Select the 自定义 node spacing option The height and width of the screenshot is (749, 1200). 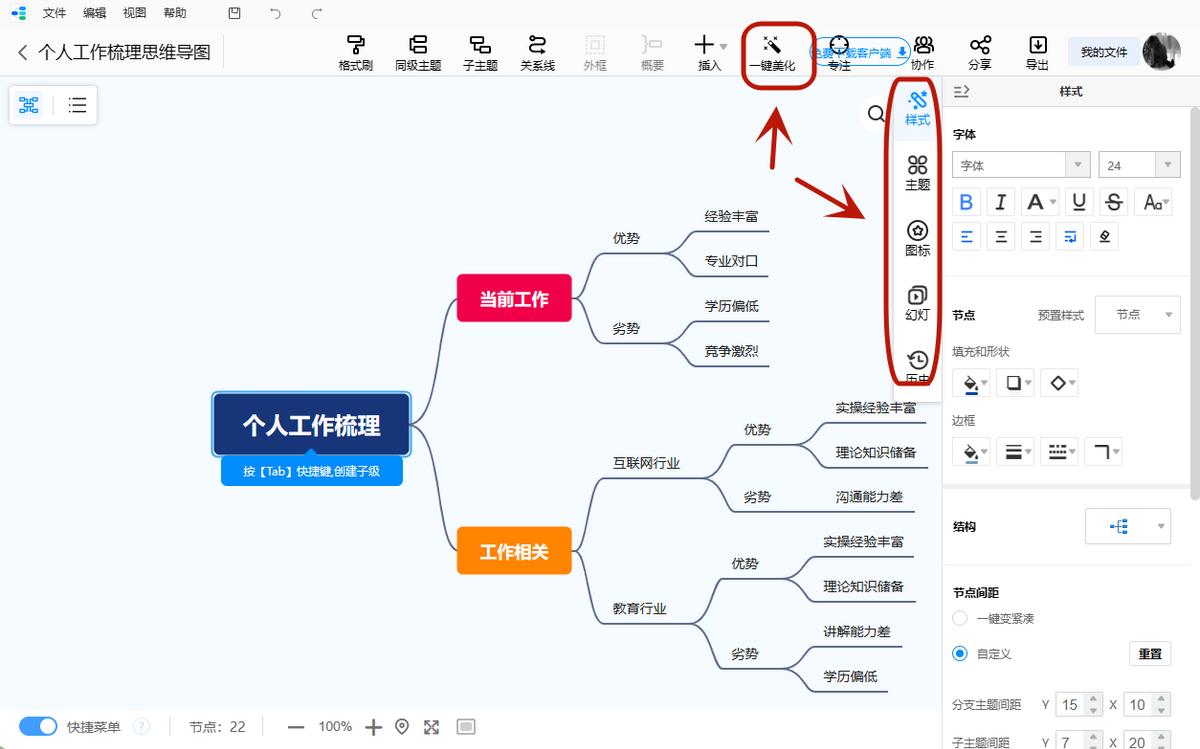click(x=959, y=653)
